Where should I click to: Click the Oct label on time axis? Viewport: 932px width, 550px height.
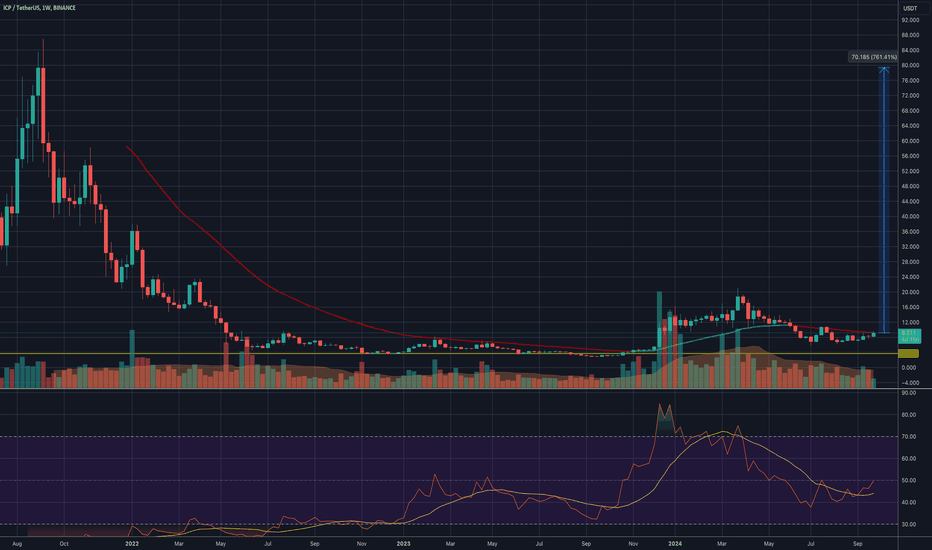click(64, 543)
